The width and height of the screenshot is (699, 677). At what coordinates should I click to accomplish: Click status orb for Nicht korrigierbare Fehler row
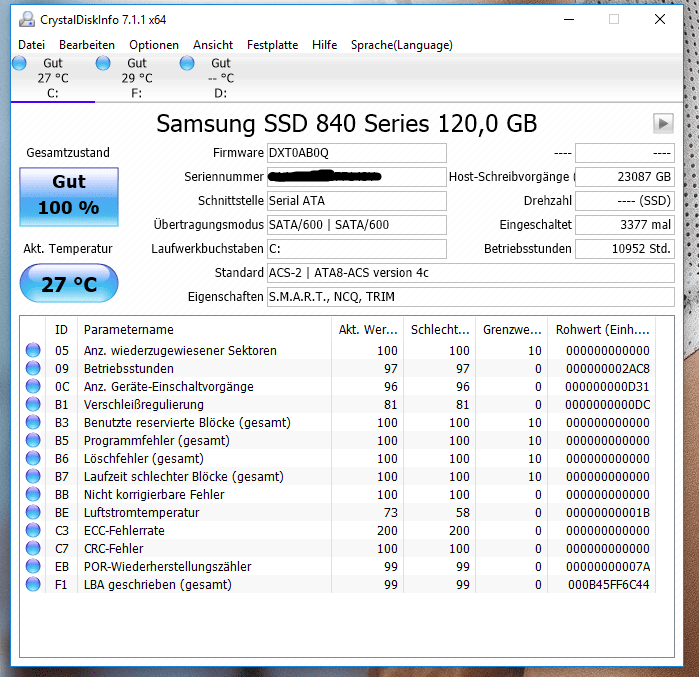point(33,494)
